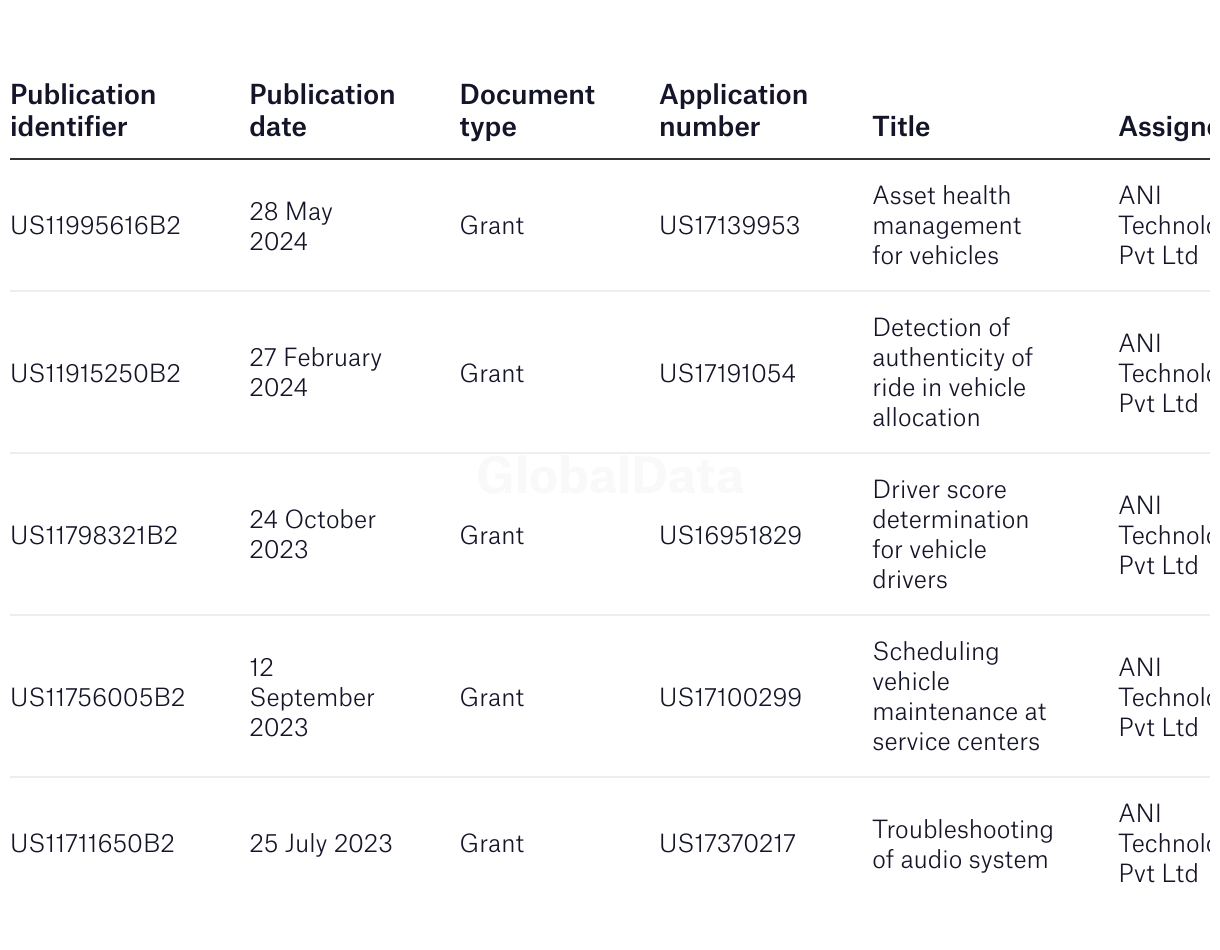Select publication identifier US11711650B2

point(92,844)
